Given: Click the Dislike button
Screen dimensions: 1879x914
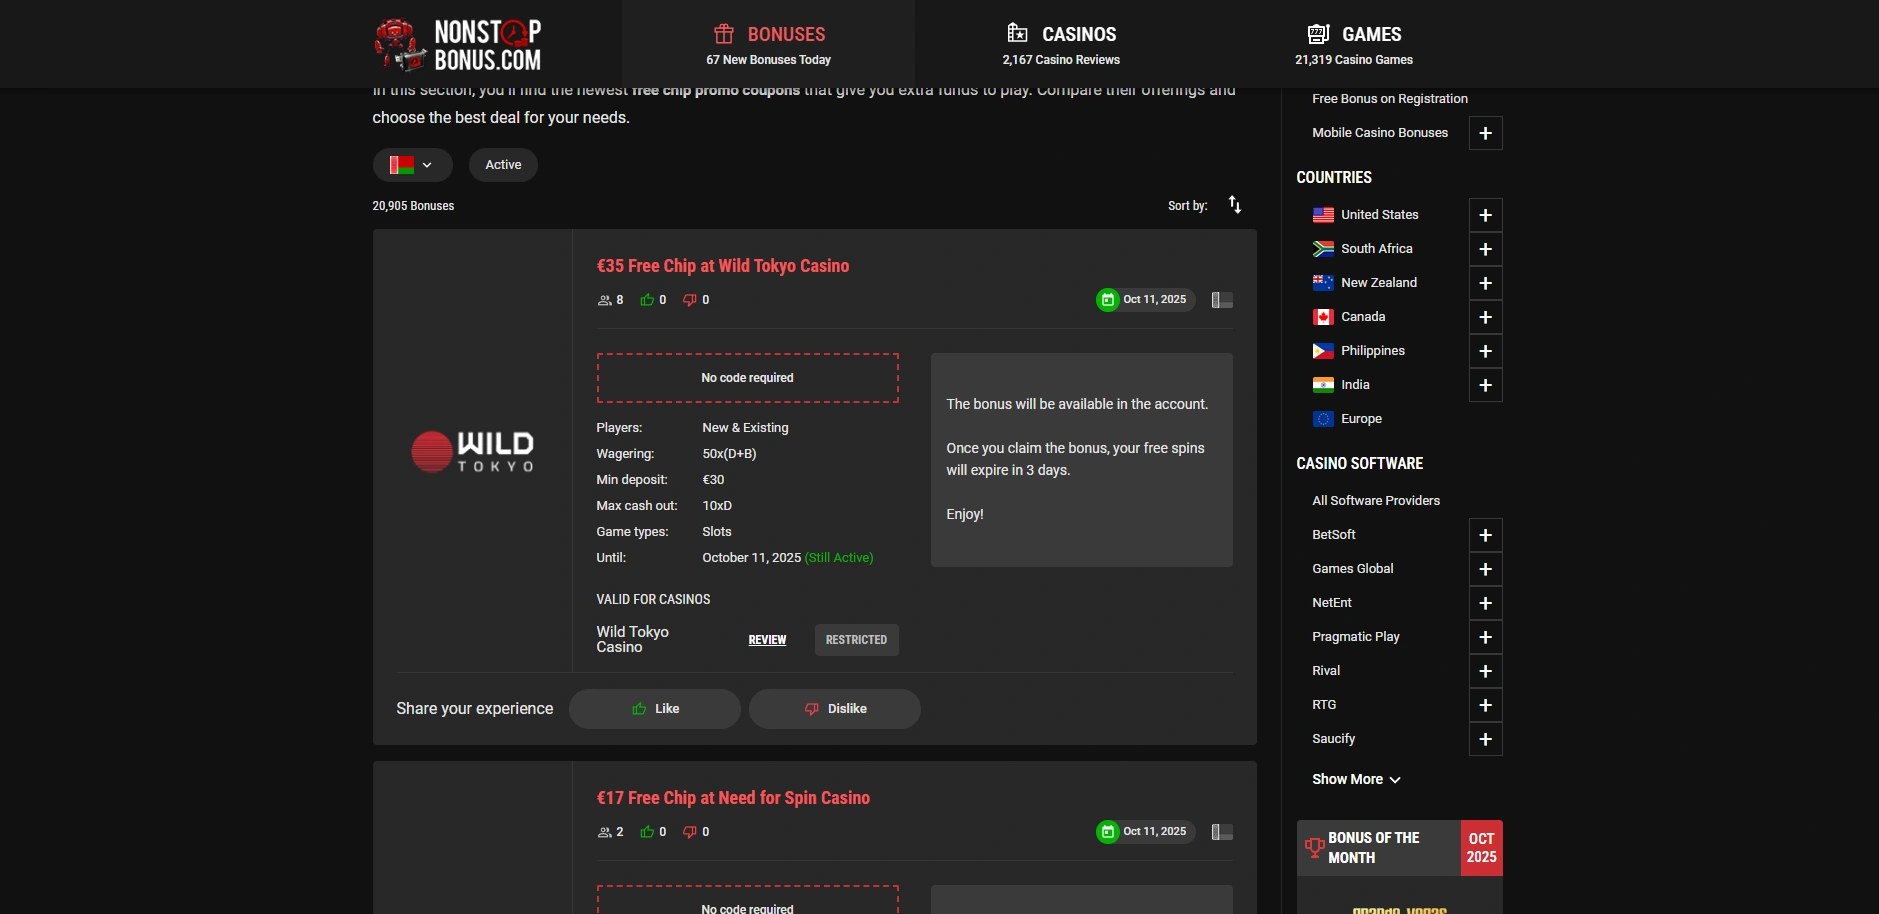Looking at the screenshot, I should [835, 709].
